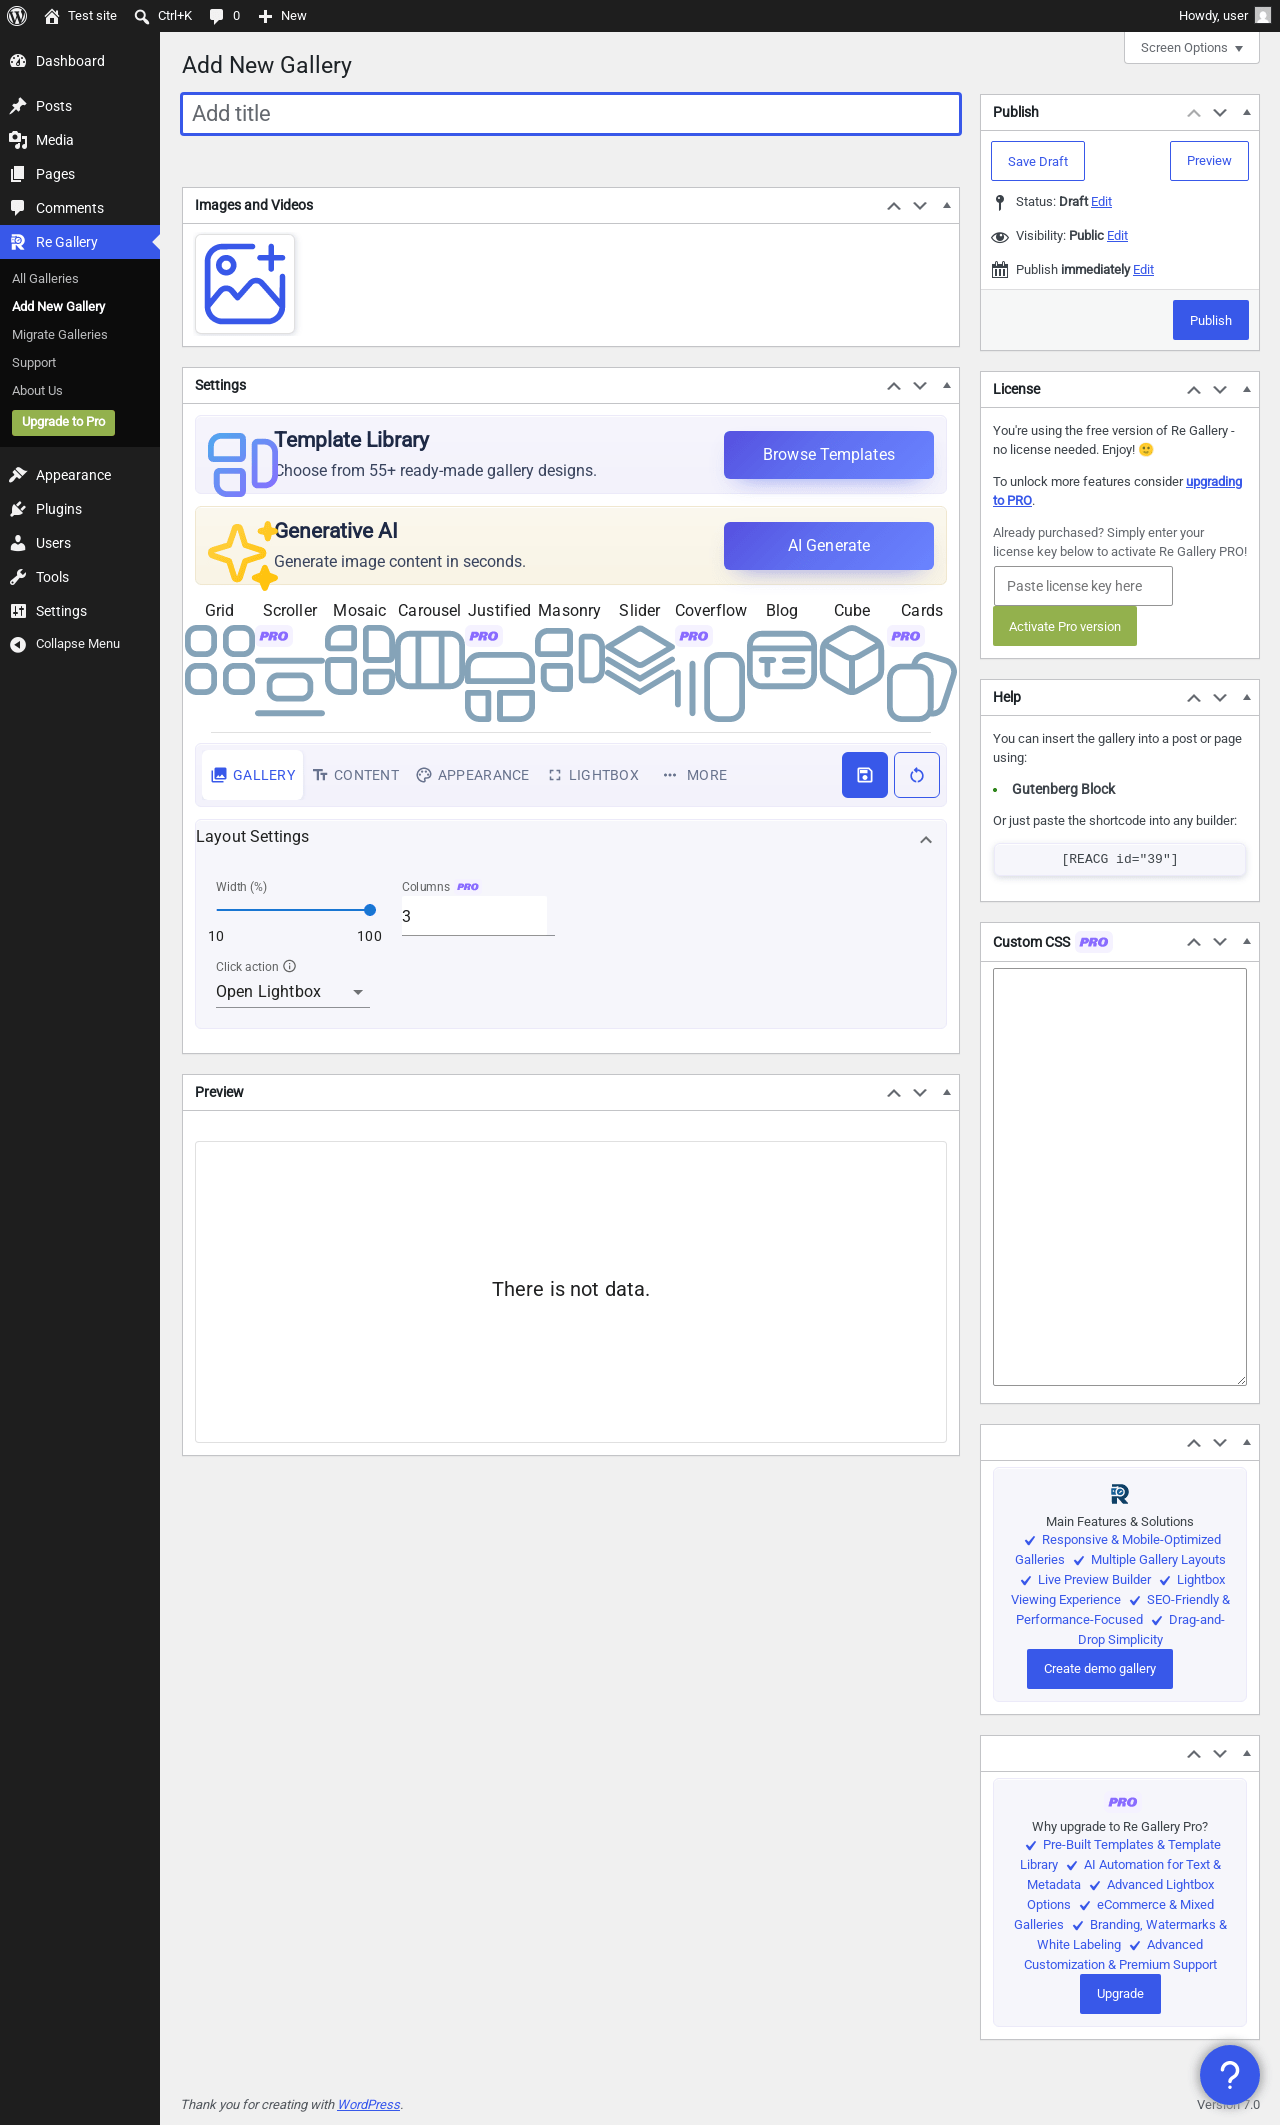Click the New content plus item
1280x2125 pixels.
pyautogui.click(x=282, y=16)
